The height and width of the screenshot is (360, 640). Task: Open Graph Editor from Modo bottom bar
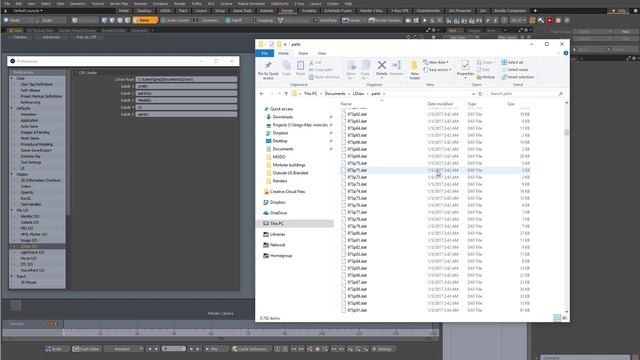(x=86, y=349)
